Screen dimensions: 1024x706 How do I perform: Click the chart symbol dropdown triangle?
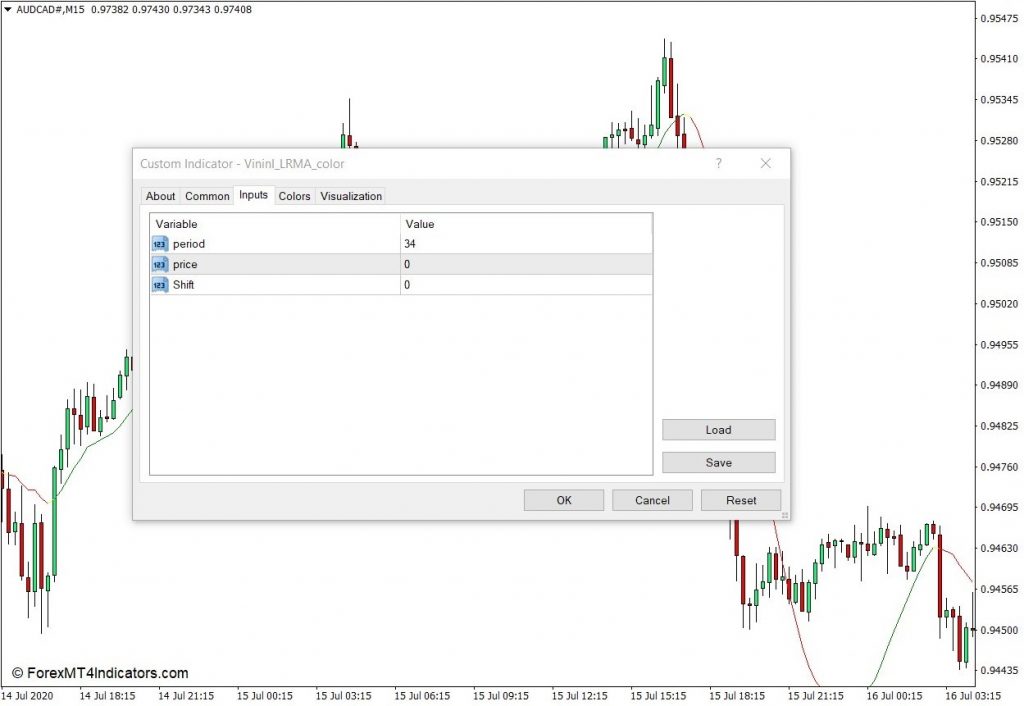(x=7, y=9)
